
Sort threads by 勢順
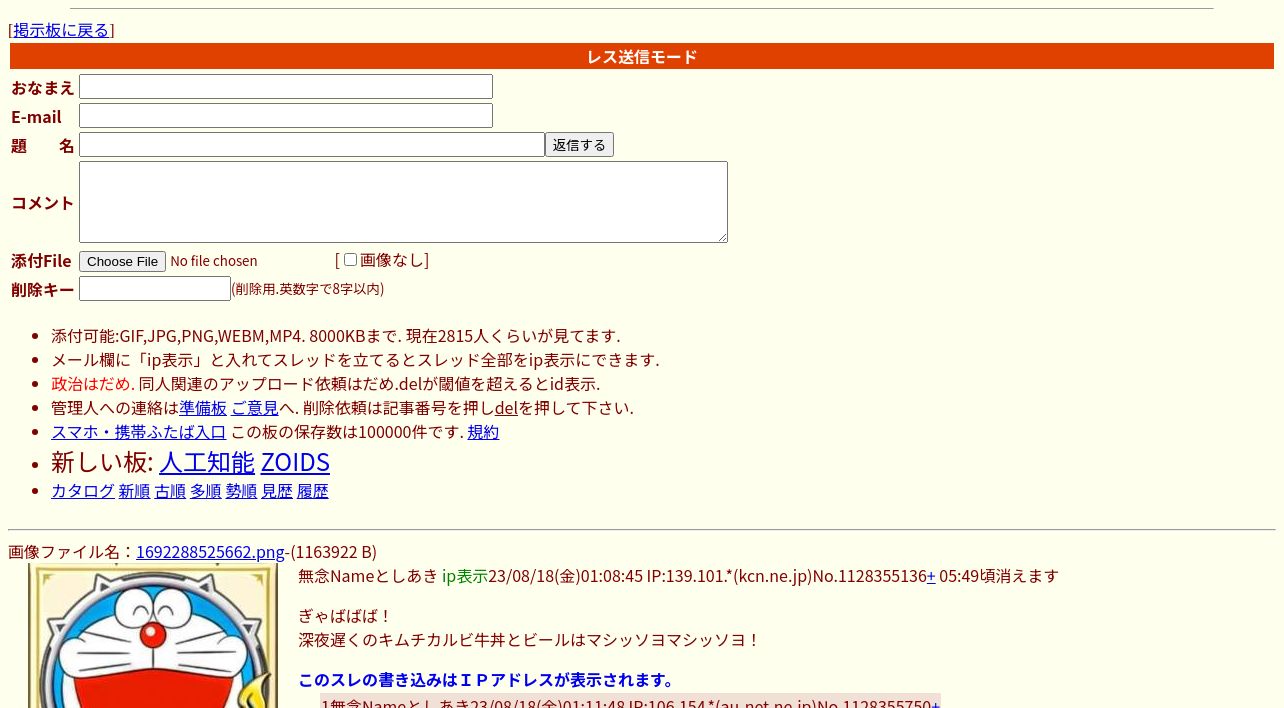point(241,491)
